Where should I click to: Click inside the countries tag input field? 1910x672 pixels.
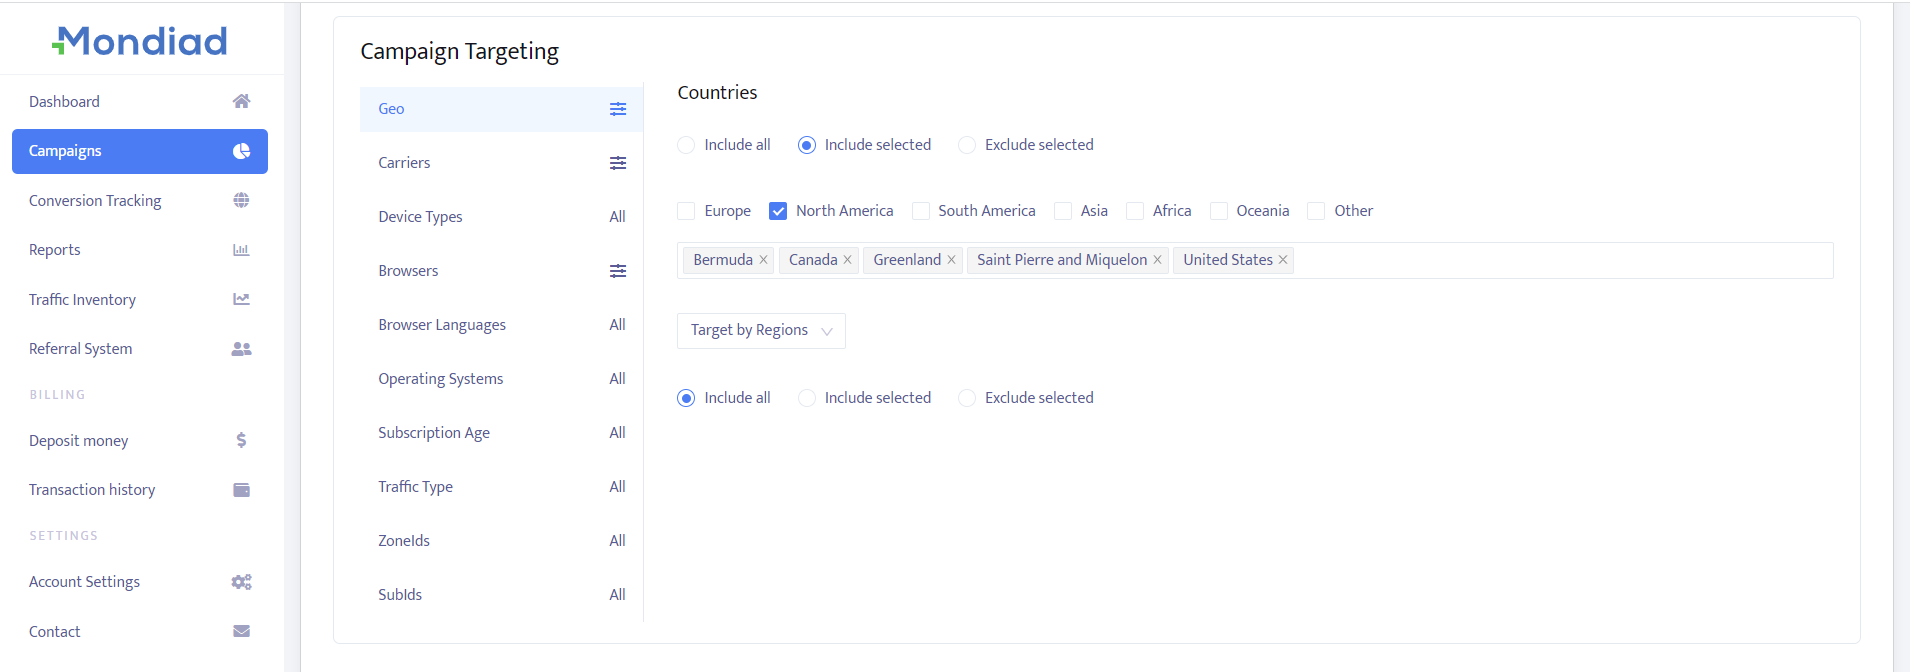point(1560,260)
